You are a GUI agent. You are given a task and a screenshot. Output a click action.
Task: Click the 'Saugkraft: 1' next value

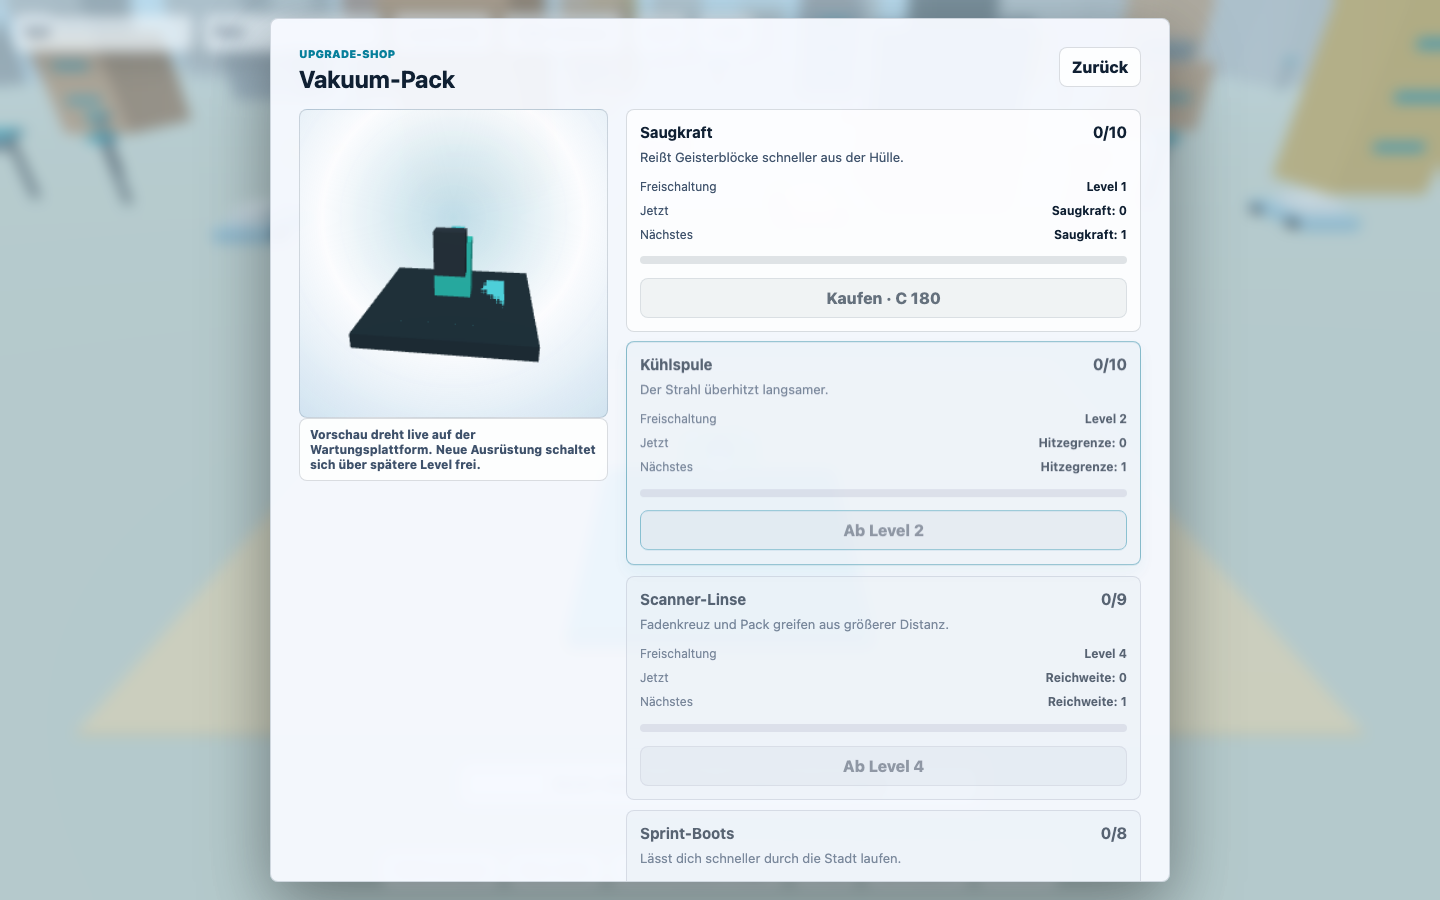pyautogui.click(x=1090, y=234)
